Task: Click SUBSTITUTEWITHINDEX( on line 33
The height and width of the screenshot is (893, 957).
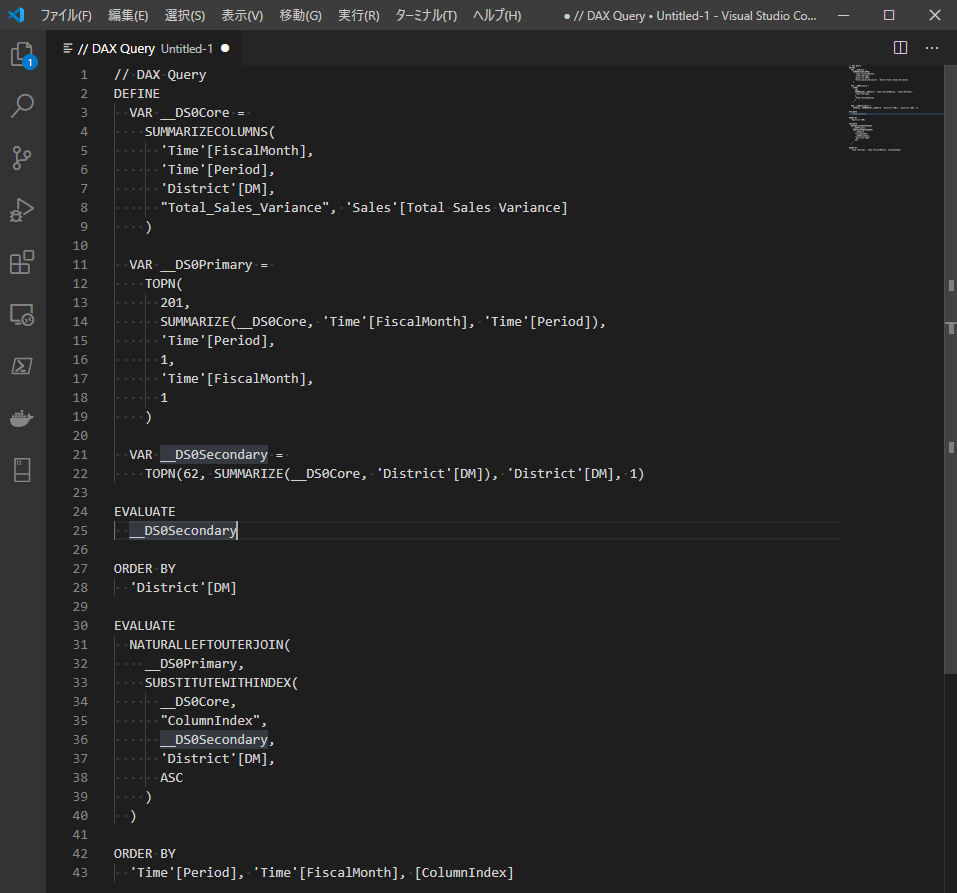Action: 222,682
